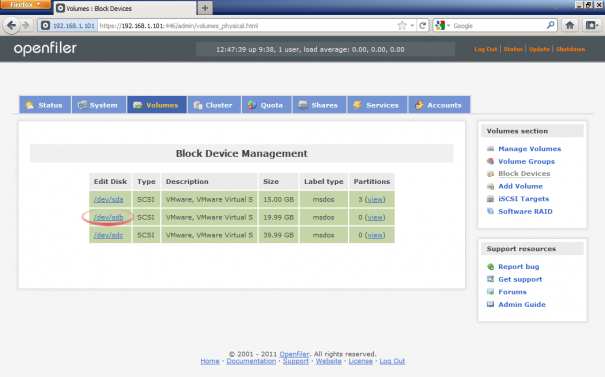Click the bookmarks sidebar icon in toolbar
The width and height of the screenshot is (605, 377).
591,25
